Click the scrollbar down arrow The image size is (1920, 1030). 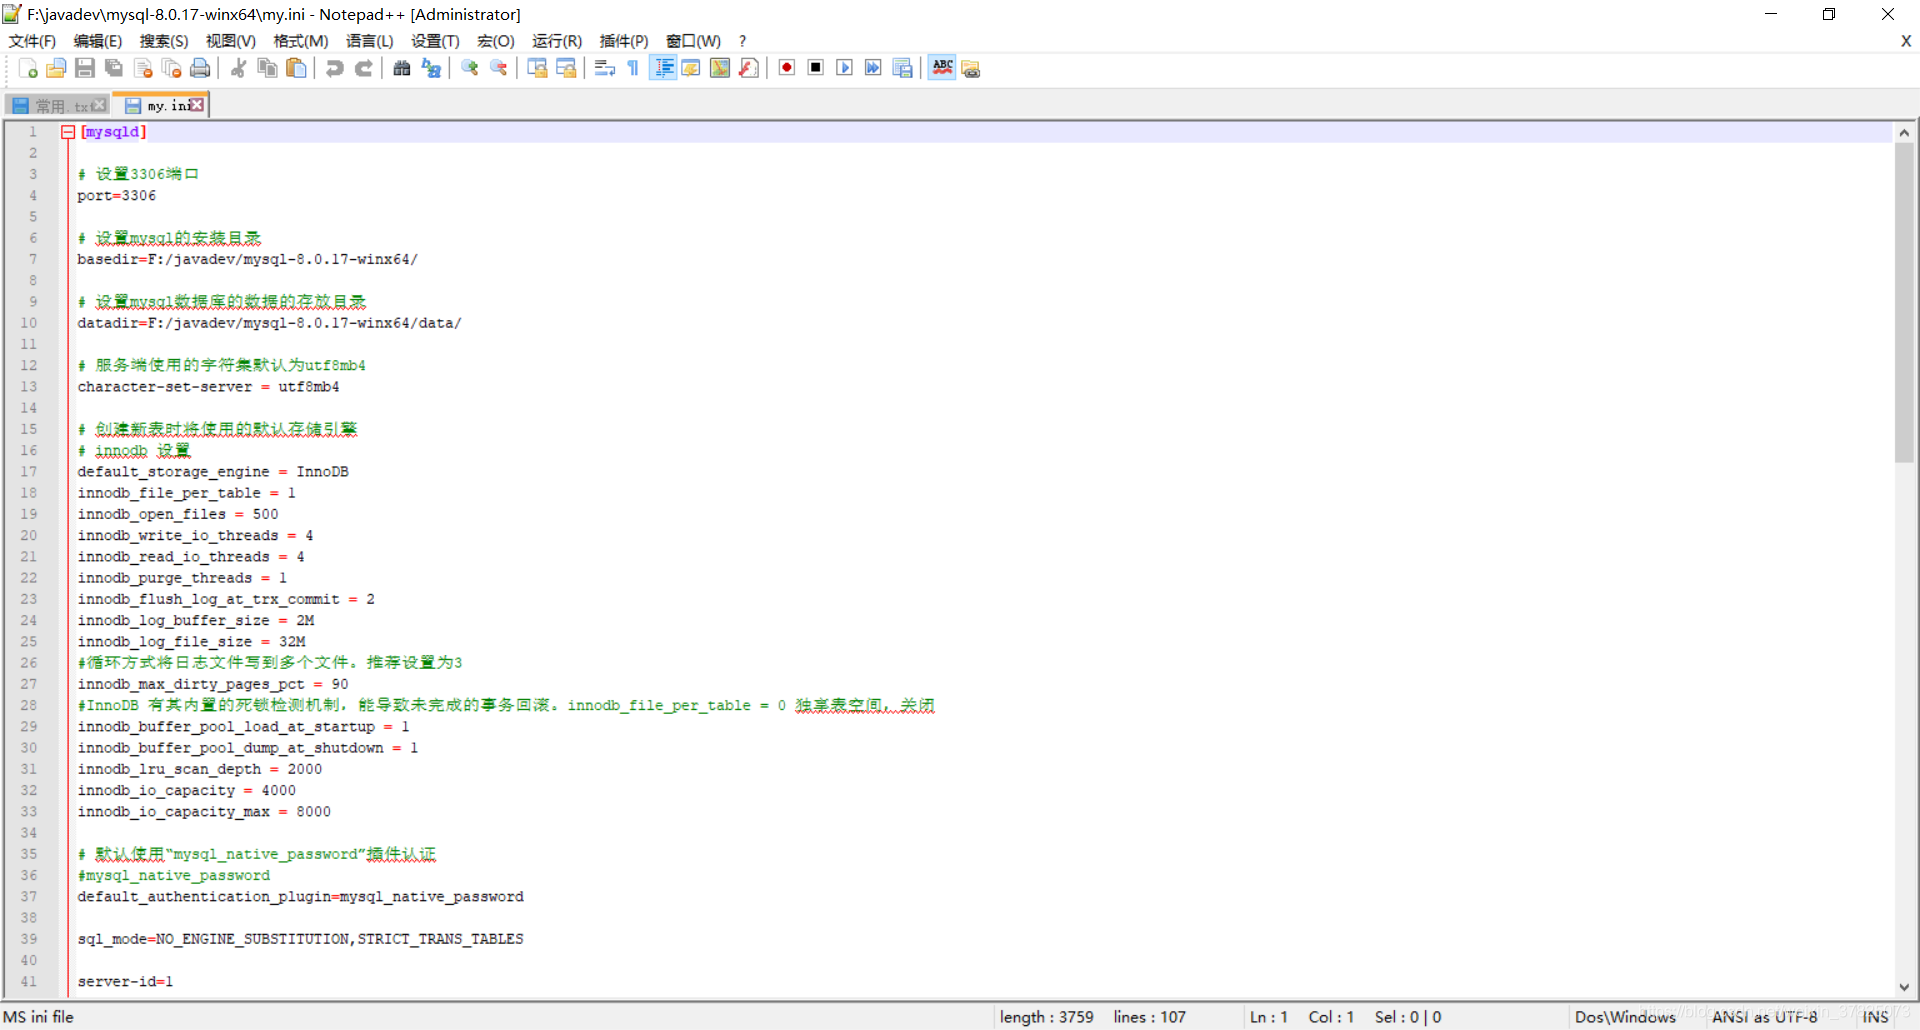1904,987
